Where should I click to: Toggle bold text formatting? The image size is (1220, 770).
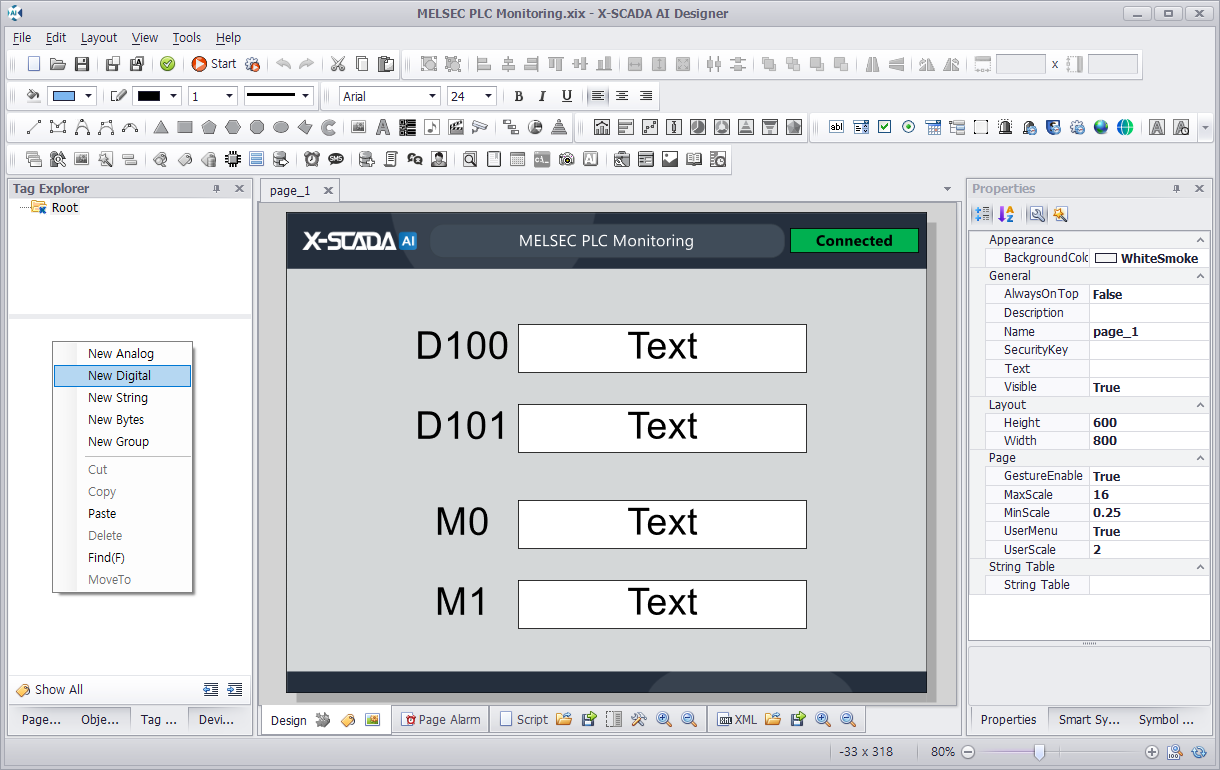coord(518,96)
